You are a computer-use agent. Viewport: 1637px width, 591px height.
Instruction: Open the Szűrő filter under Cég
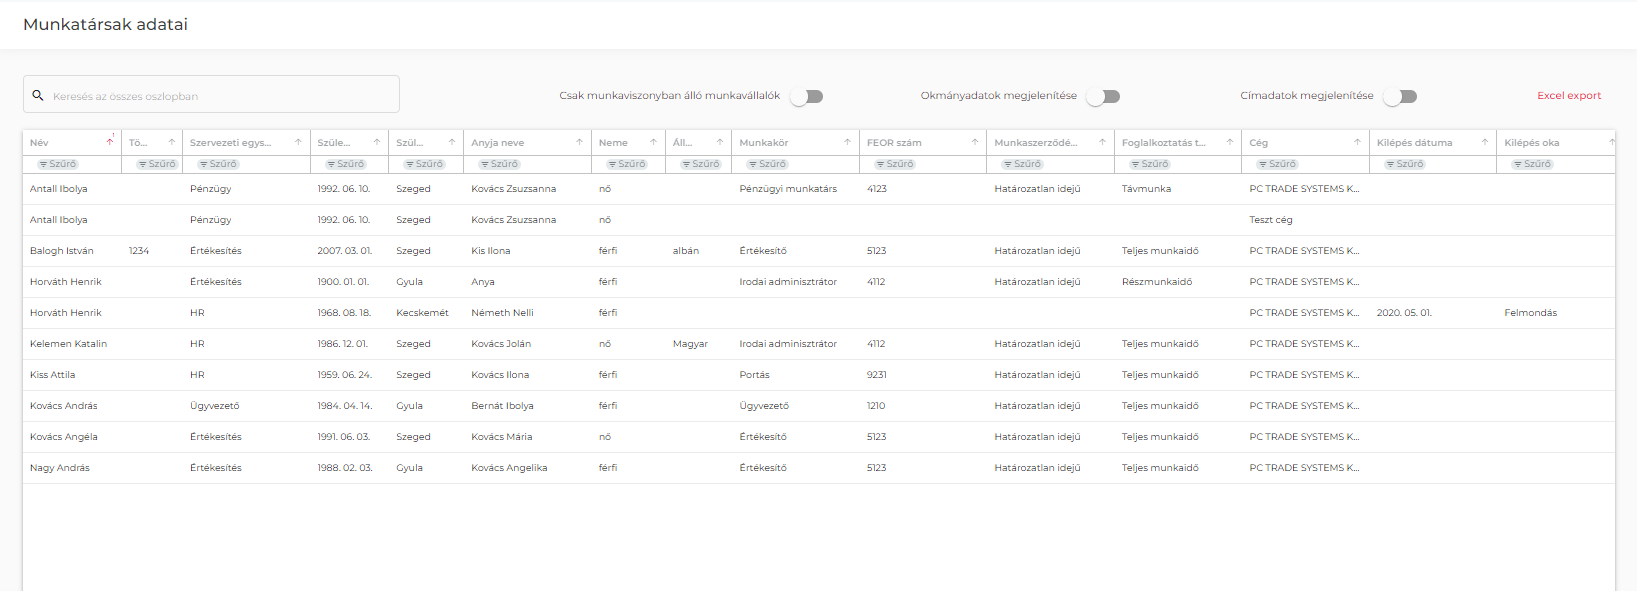point(1277,164)
